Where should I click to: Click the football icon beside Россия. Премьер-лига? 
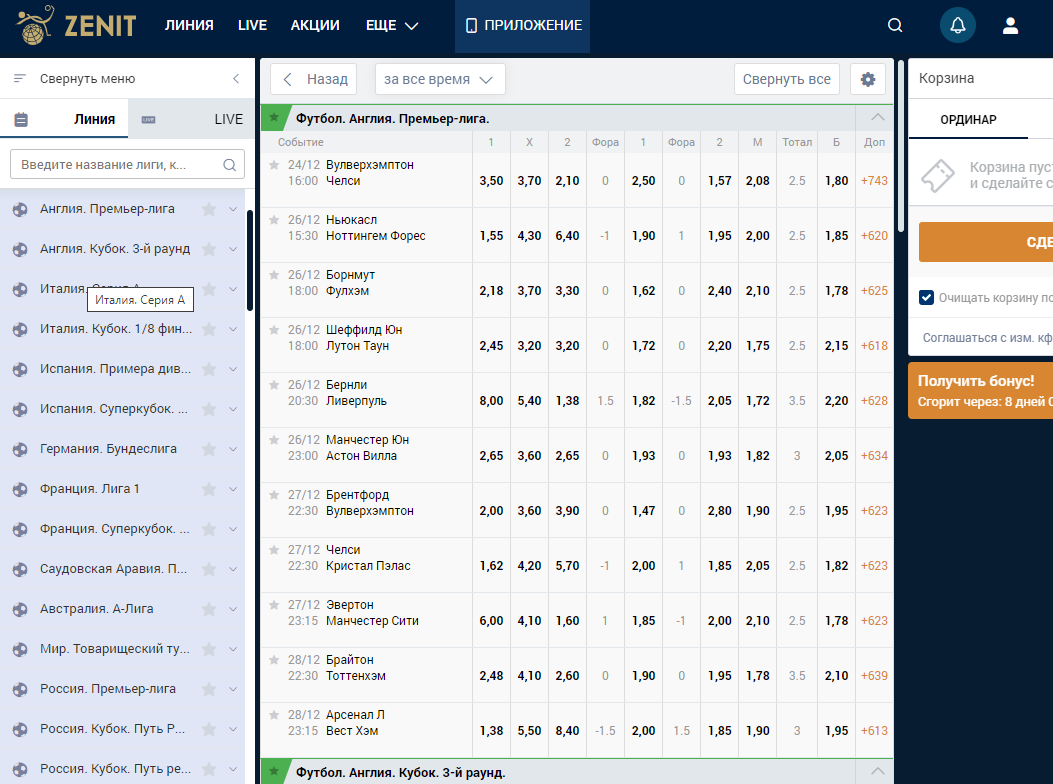[20, 689]
